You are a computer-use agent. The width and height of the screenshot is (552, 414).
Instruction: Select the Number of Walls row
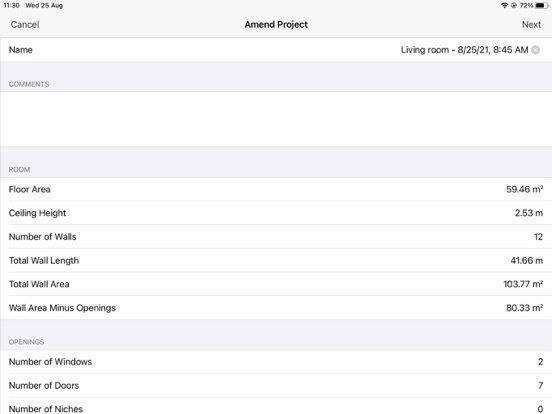click(276, 237)
